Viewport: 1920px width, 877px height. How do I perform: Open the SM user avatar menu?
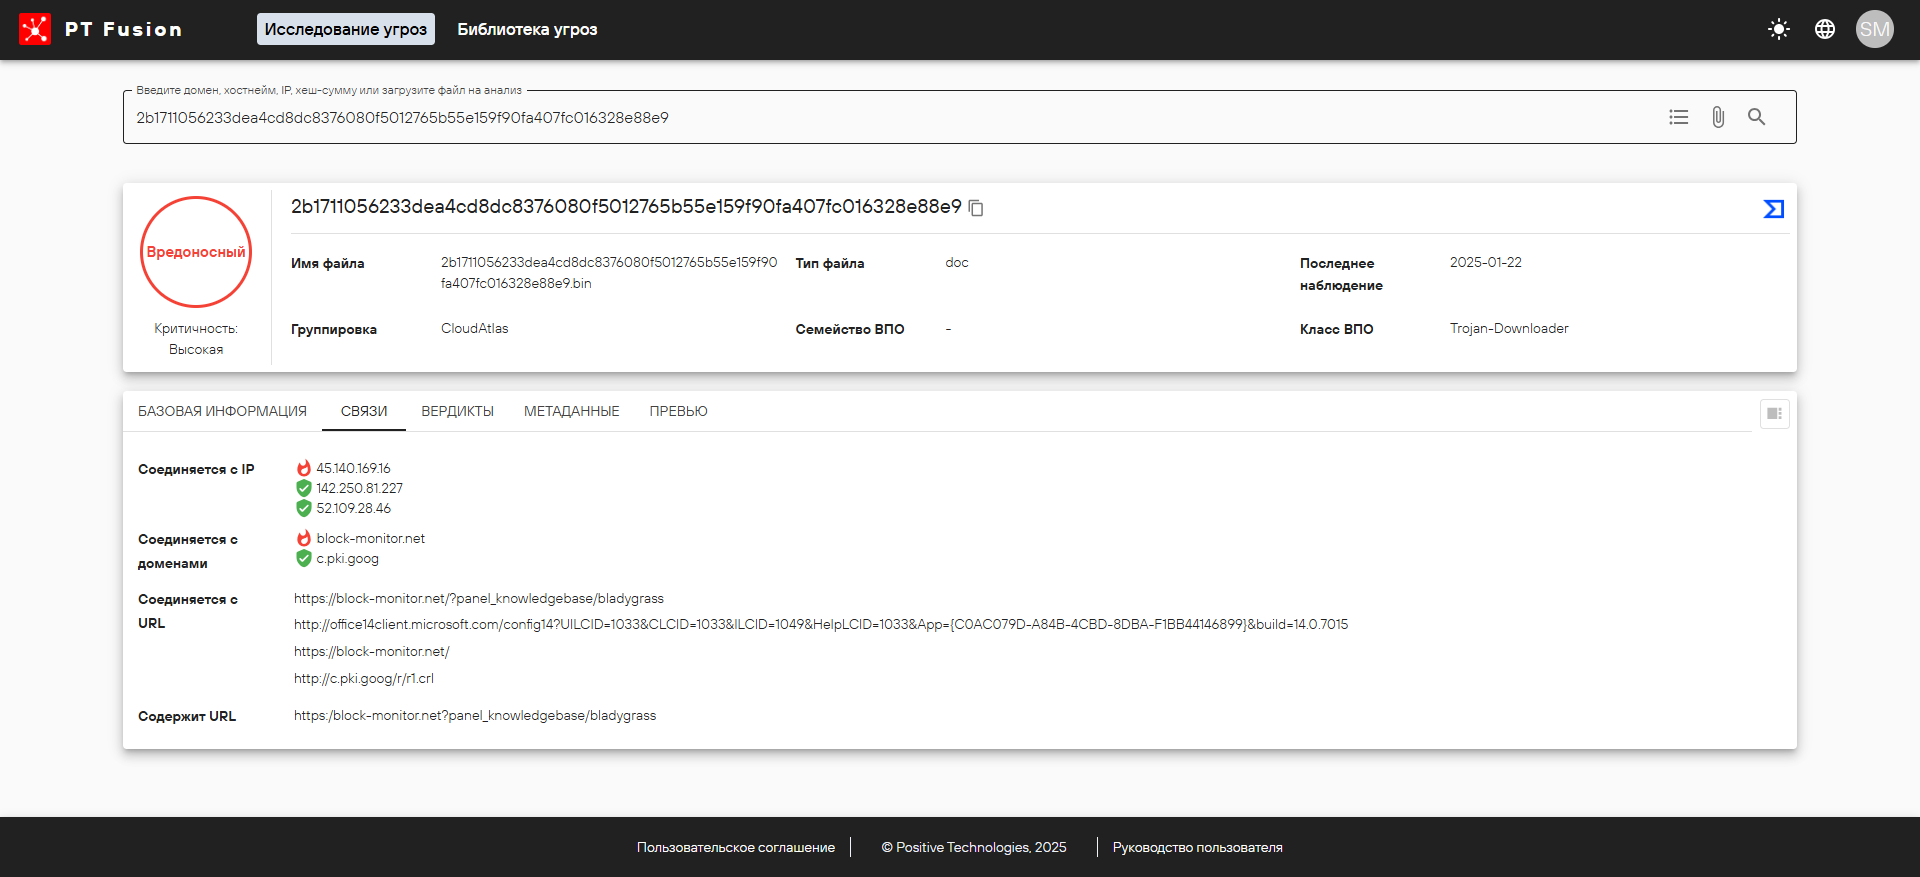1874,29
